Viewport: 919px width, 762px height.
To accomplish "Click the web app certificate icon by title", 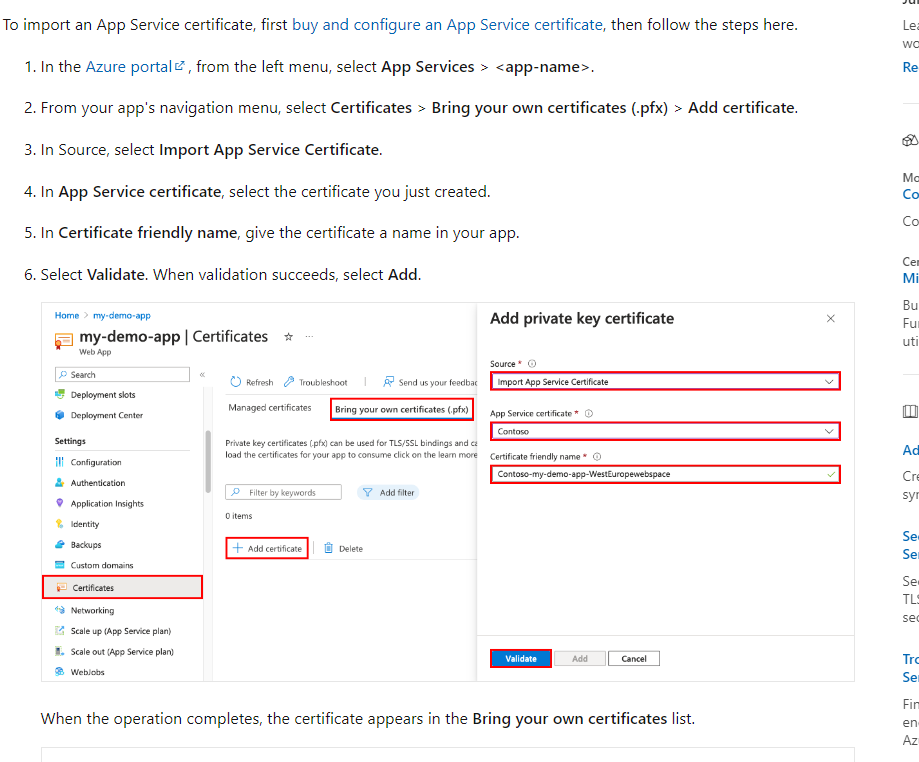I will pyautogui.click(x=63, y=341).
